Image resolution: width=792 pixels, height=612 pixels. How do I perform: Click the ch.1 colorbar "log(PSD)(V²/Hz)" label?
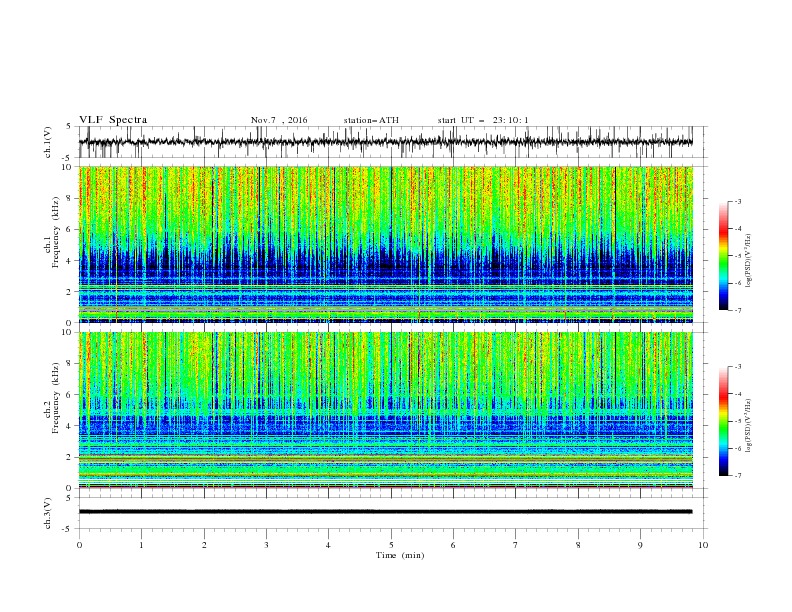749,261
